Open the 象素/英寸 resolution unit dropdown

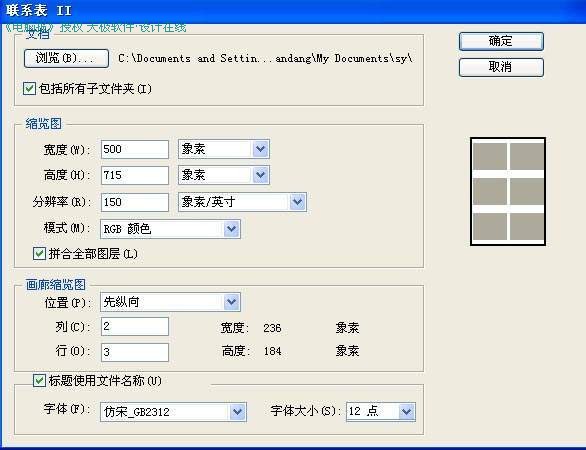(x=243, y=202)
